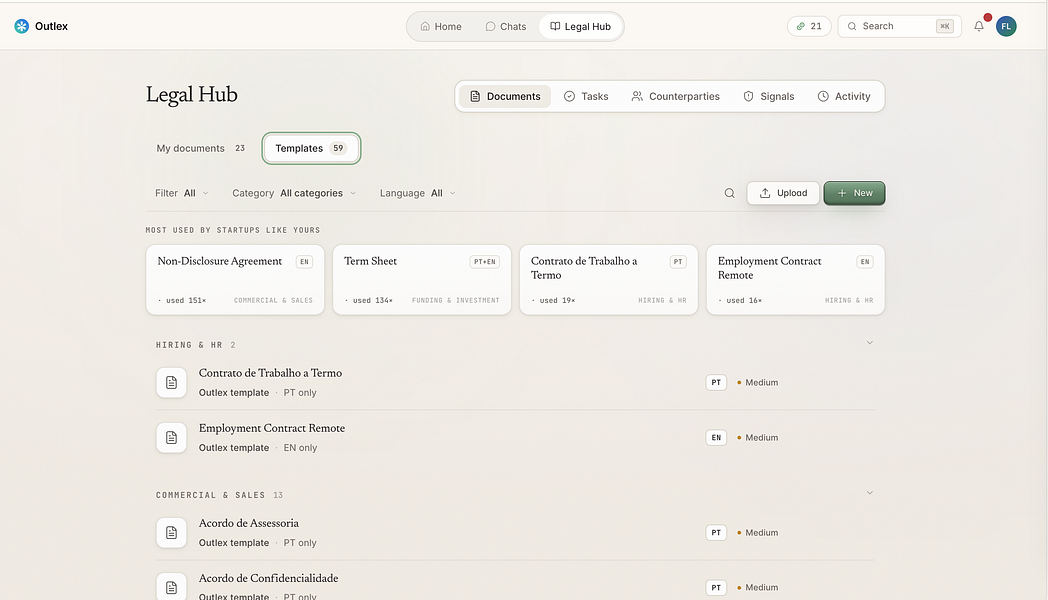Go to the Home nav tab

click(441, 27)
